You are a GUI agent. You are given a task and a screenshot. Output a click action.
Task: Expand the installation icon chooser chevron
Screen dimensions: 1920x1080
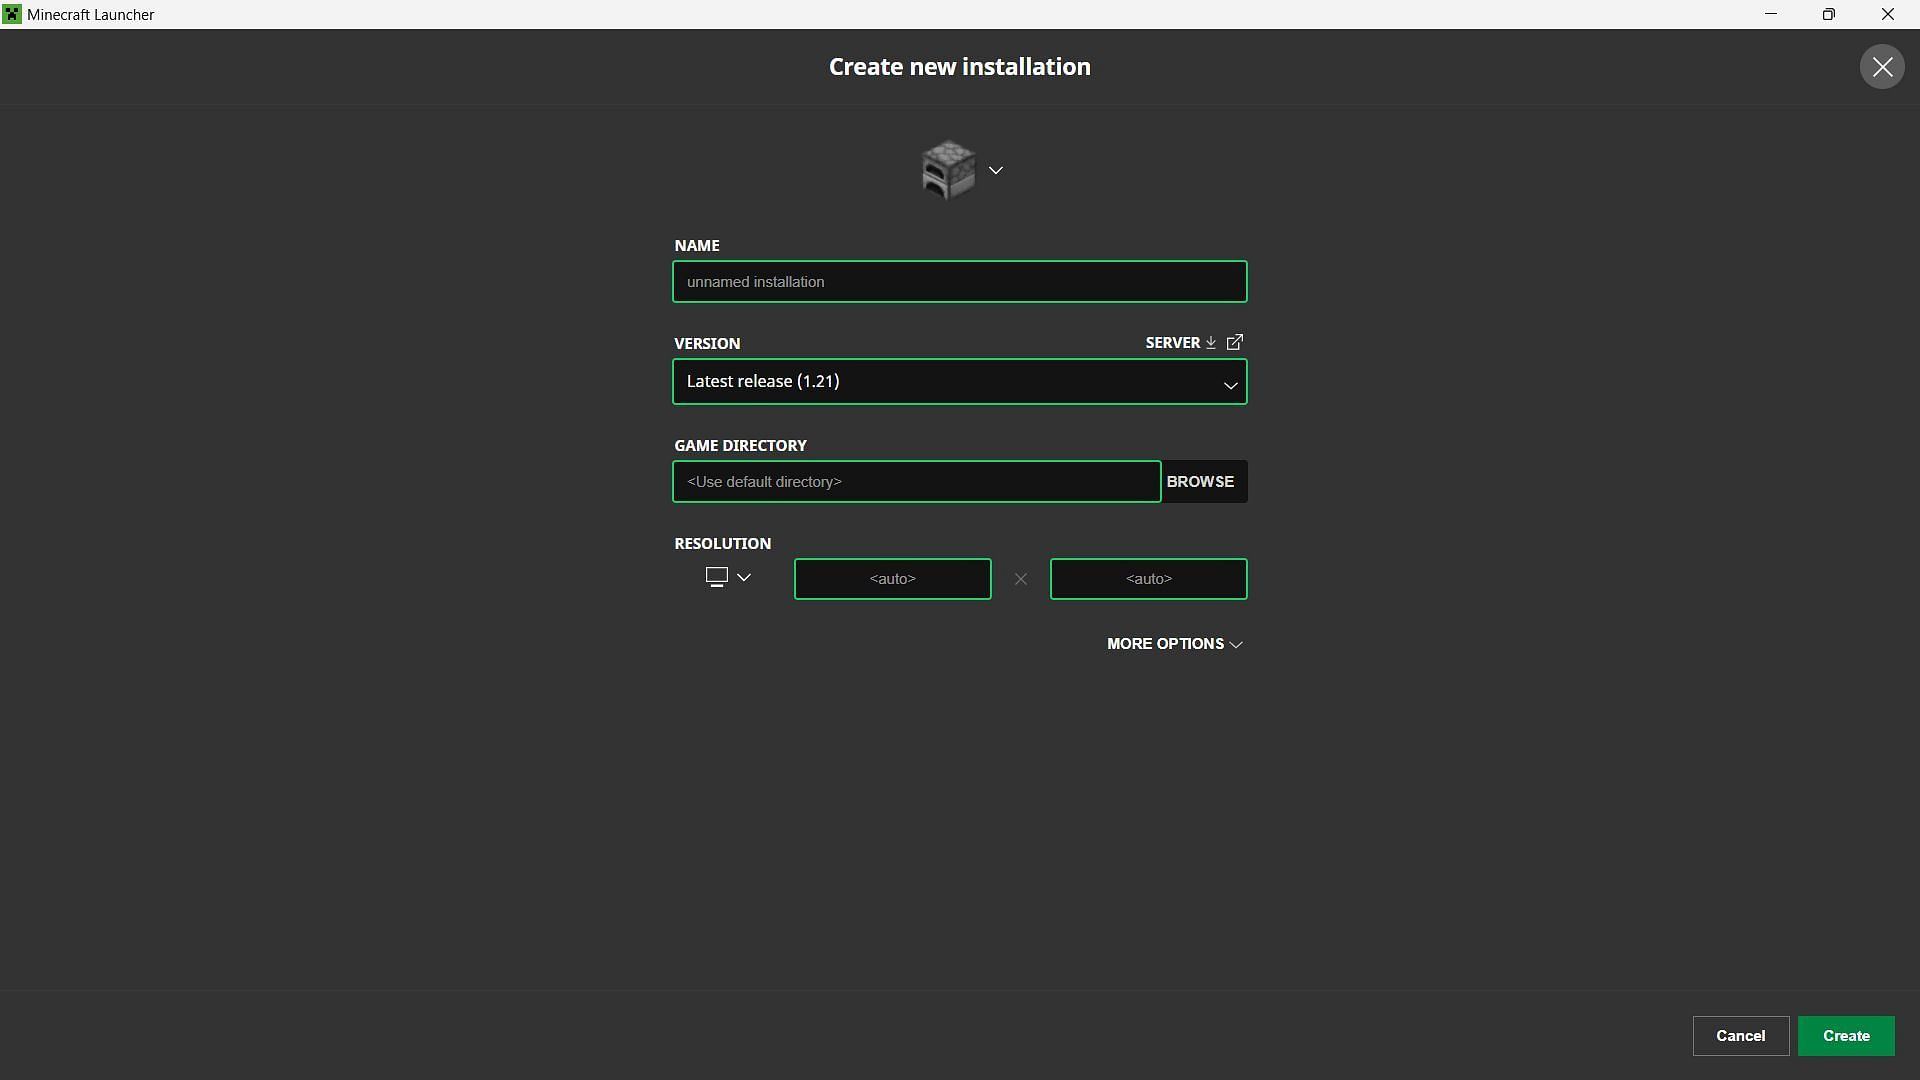click(996, 170)
